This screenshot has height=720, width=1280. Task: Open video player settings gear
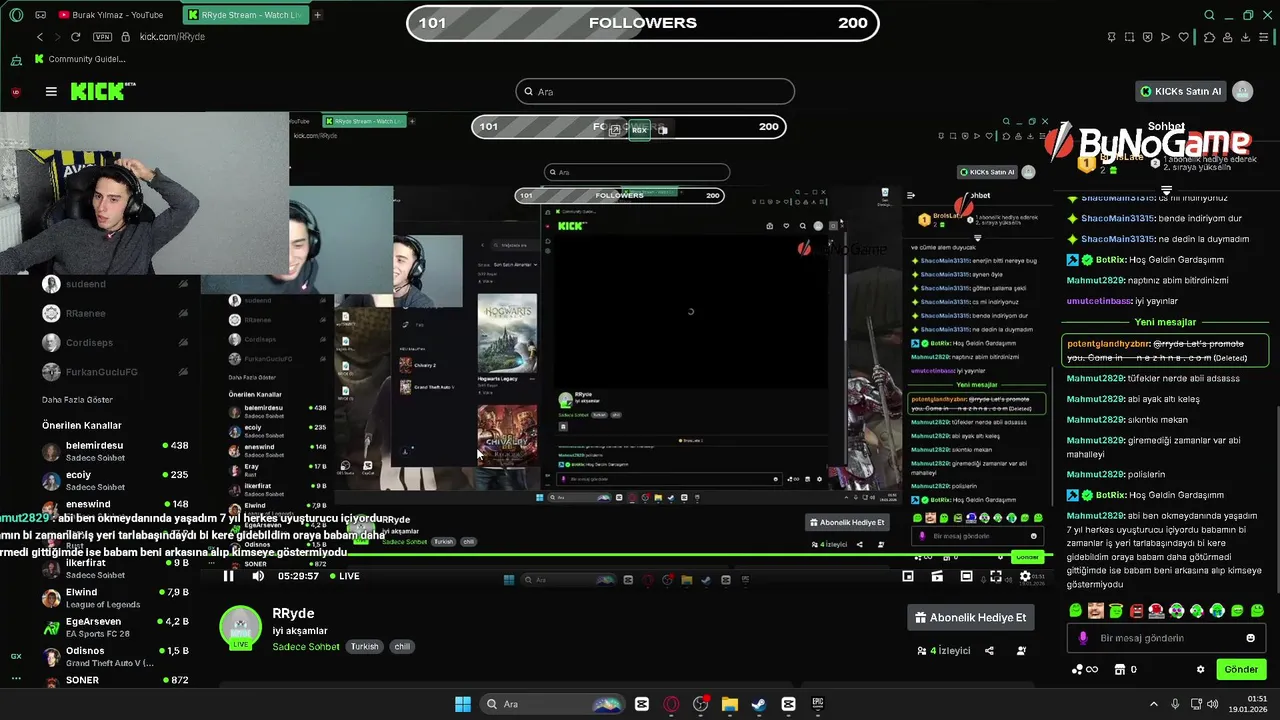(x=1025, y=576)
